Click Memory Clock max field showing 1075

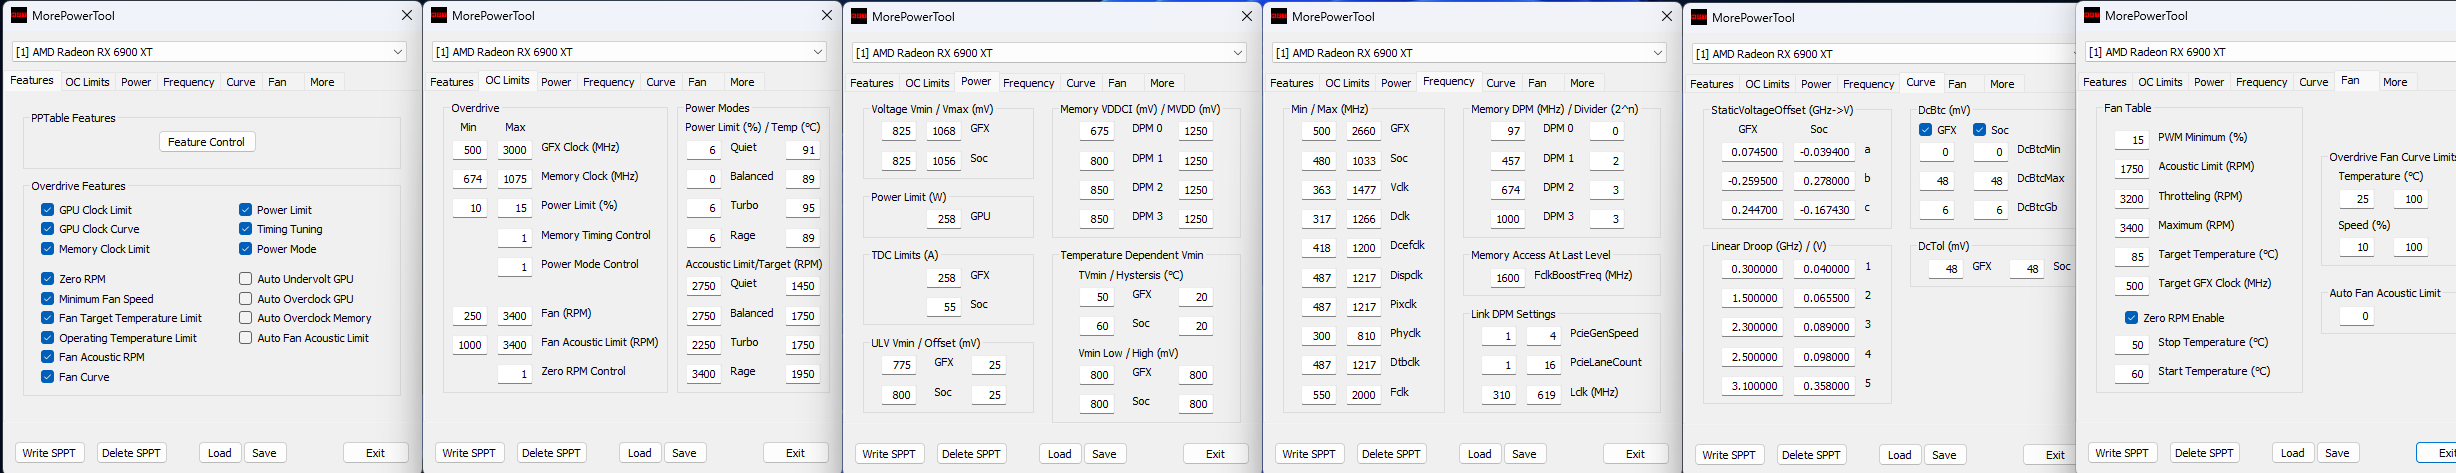514,179
